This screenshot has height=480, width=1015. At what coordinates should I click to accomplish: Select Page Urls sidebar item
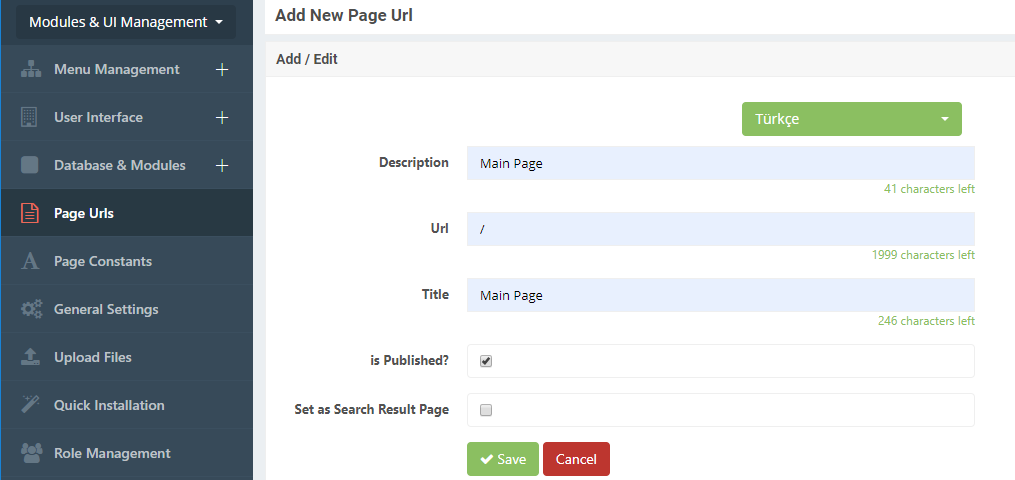click(x=127, y=213)
